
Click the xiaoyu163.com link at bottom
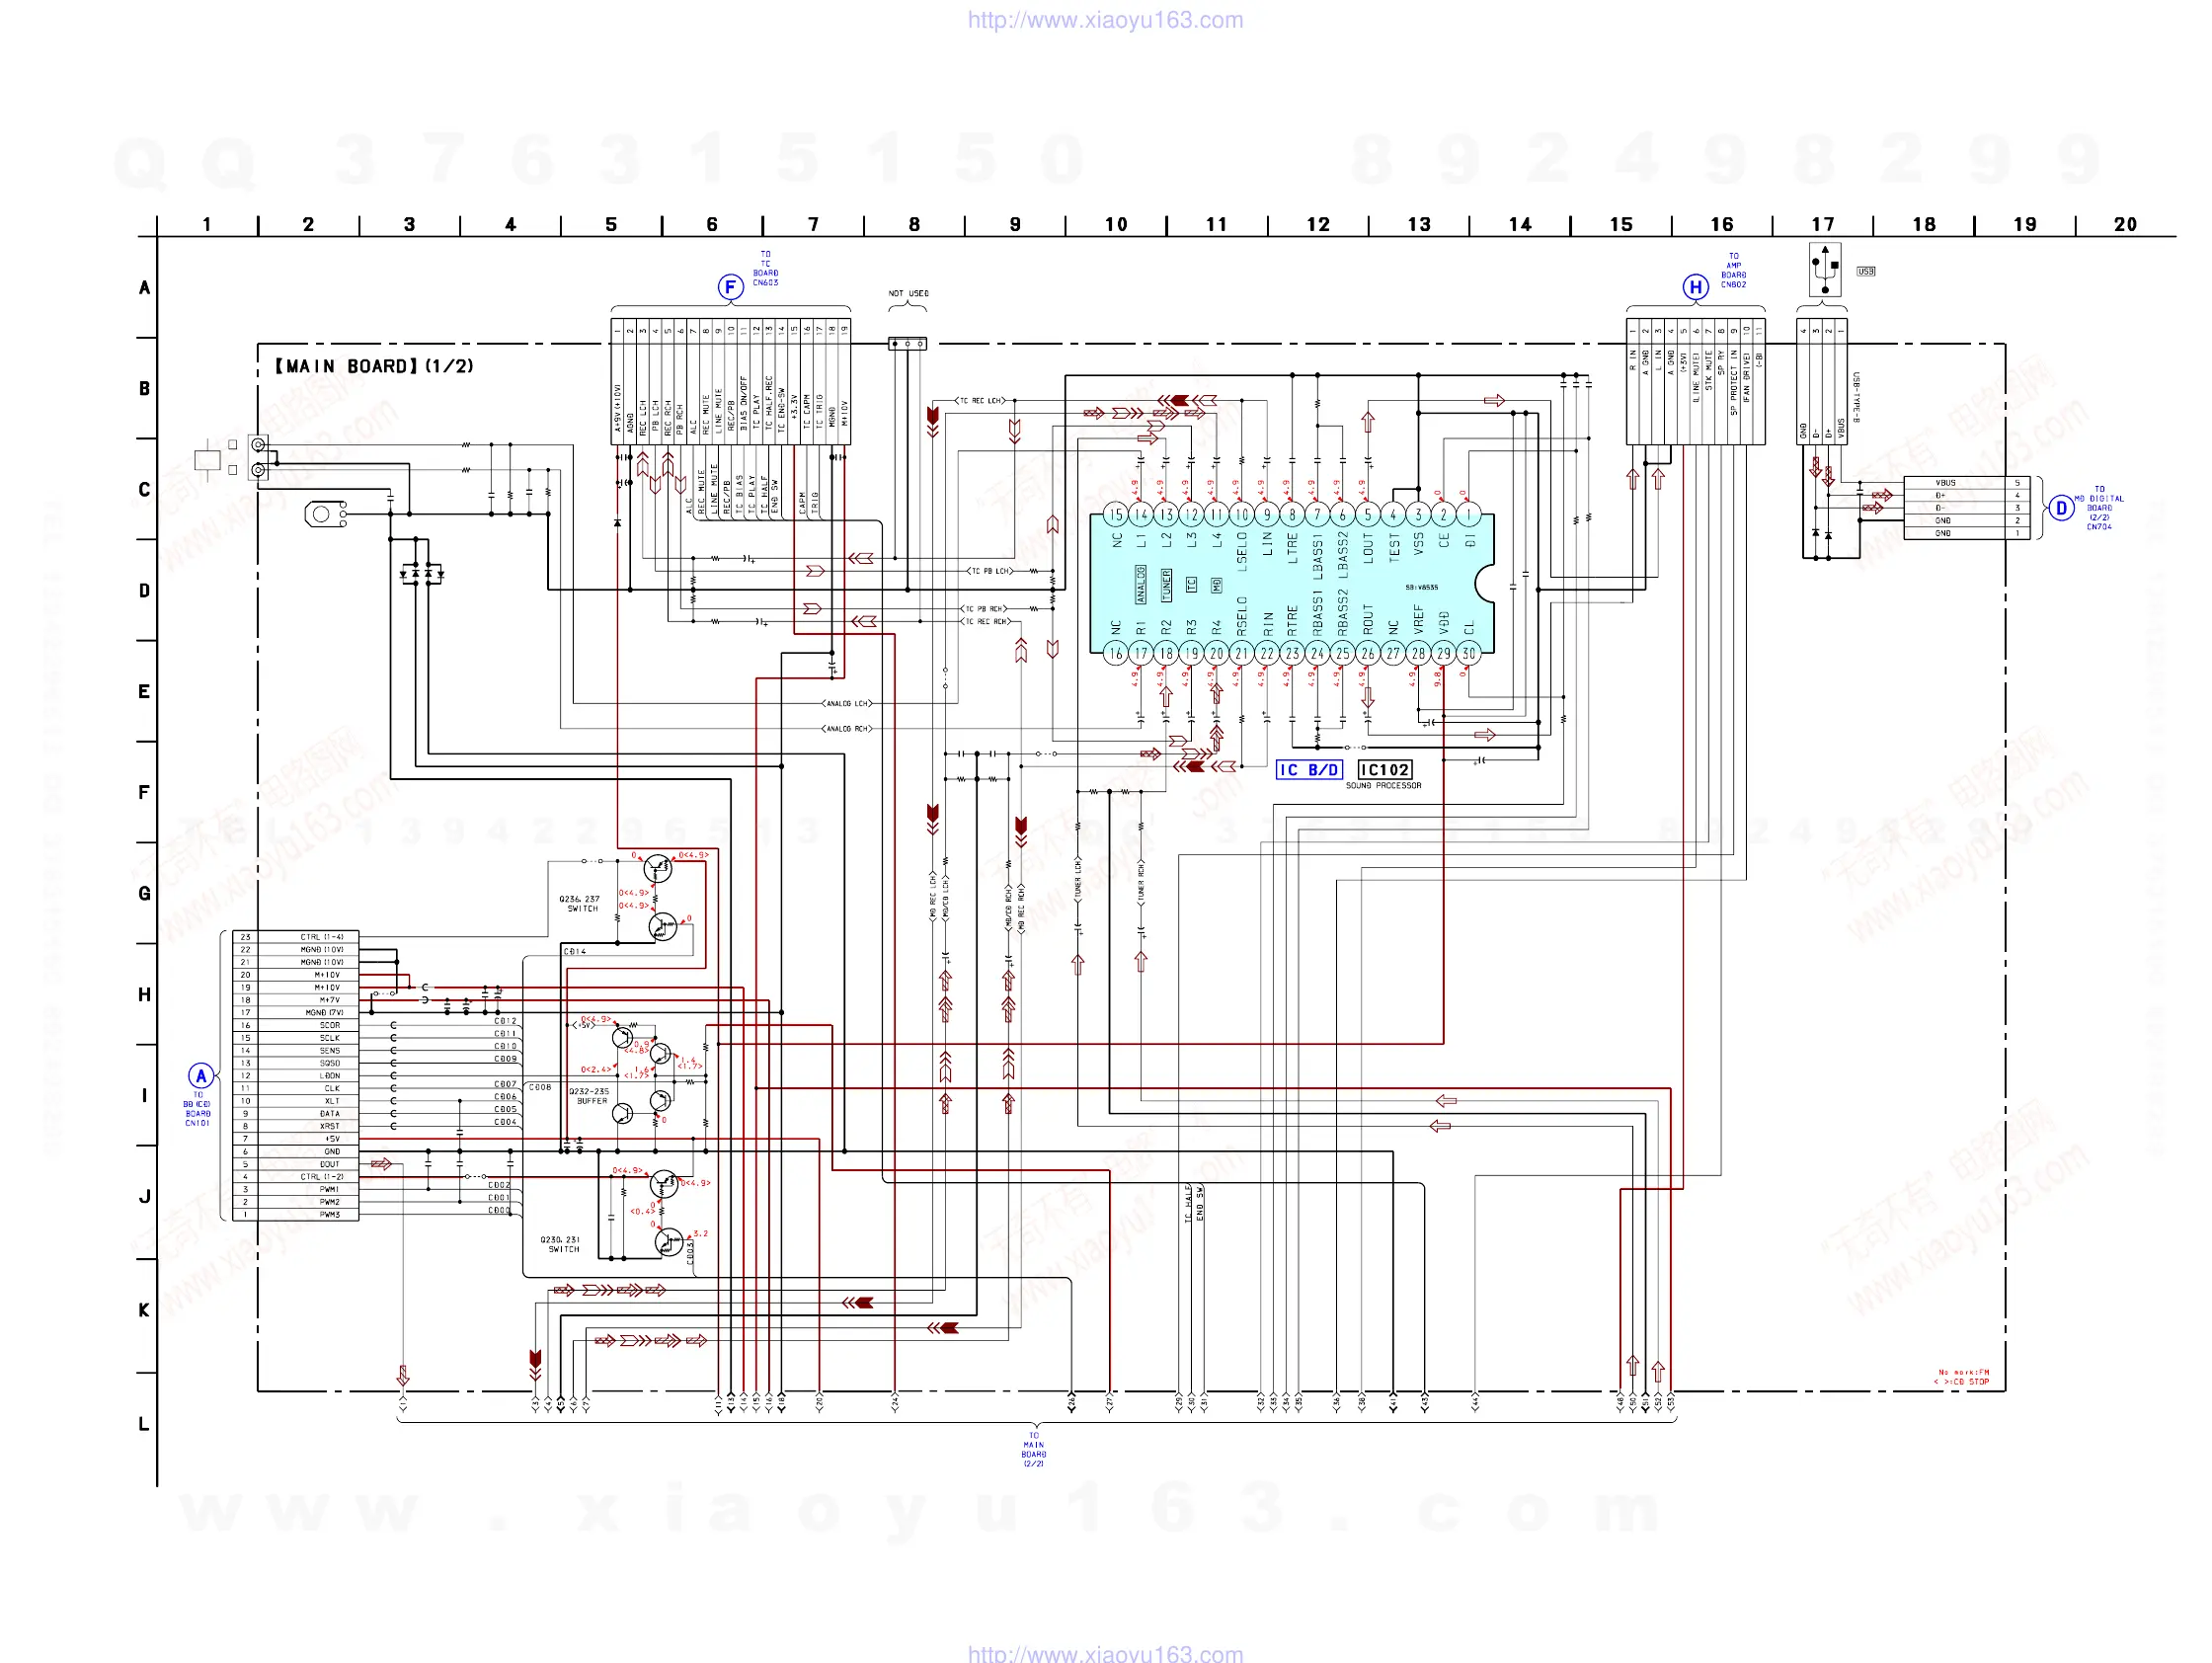click(x=1105, y=1653)
